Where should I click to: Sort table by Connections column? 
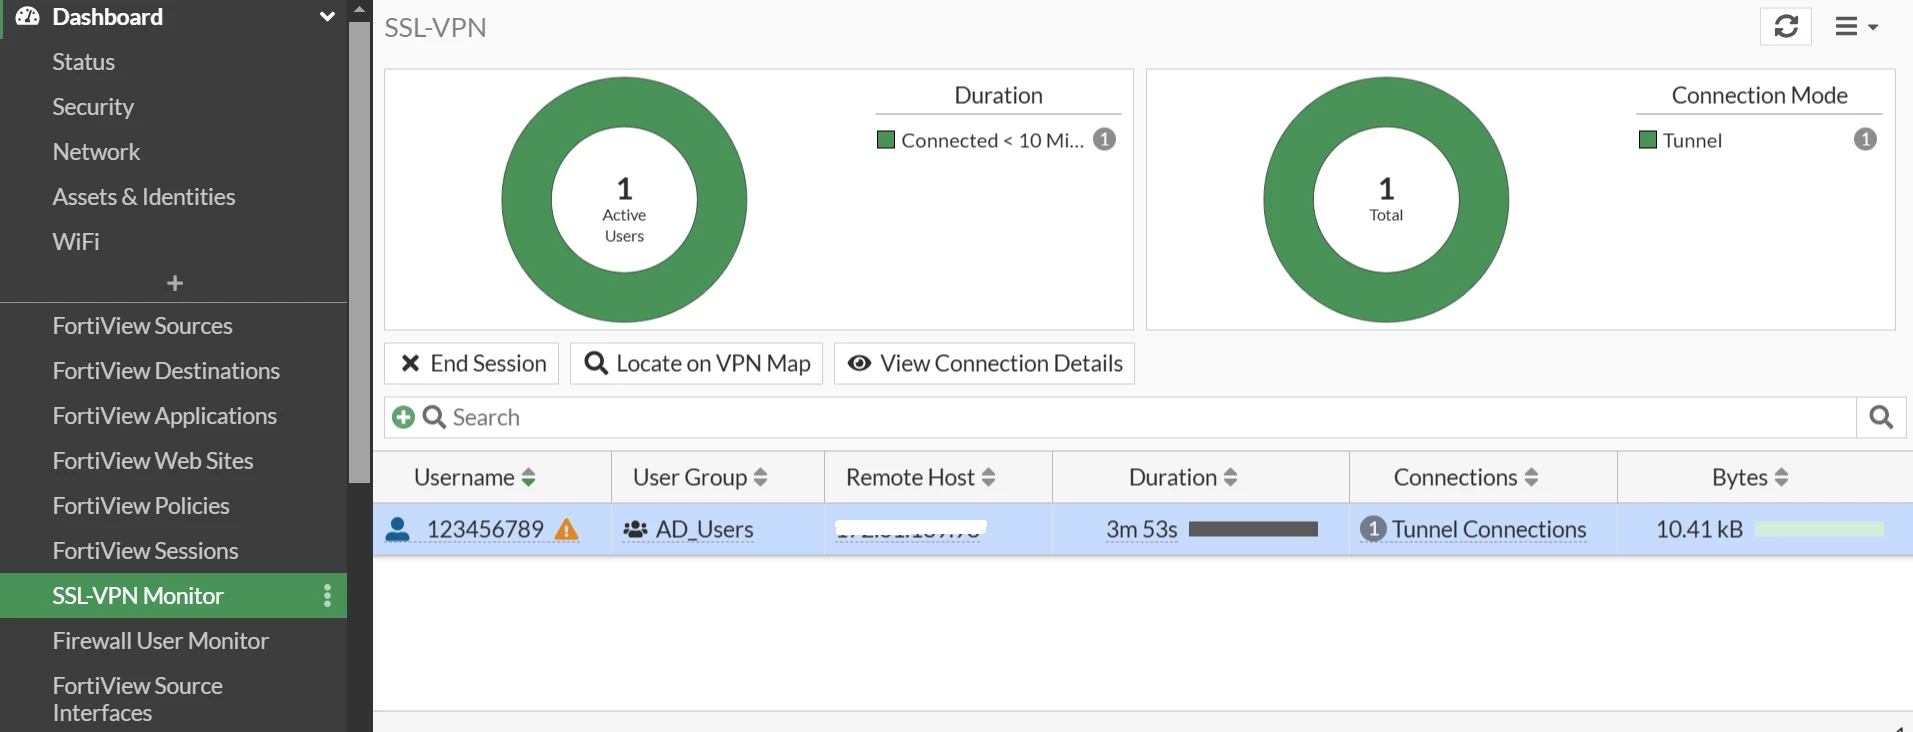tap(1466, 477)
